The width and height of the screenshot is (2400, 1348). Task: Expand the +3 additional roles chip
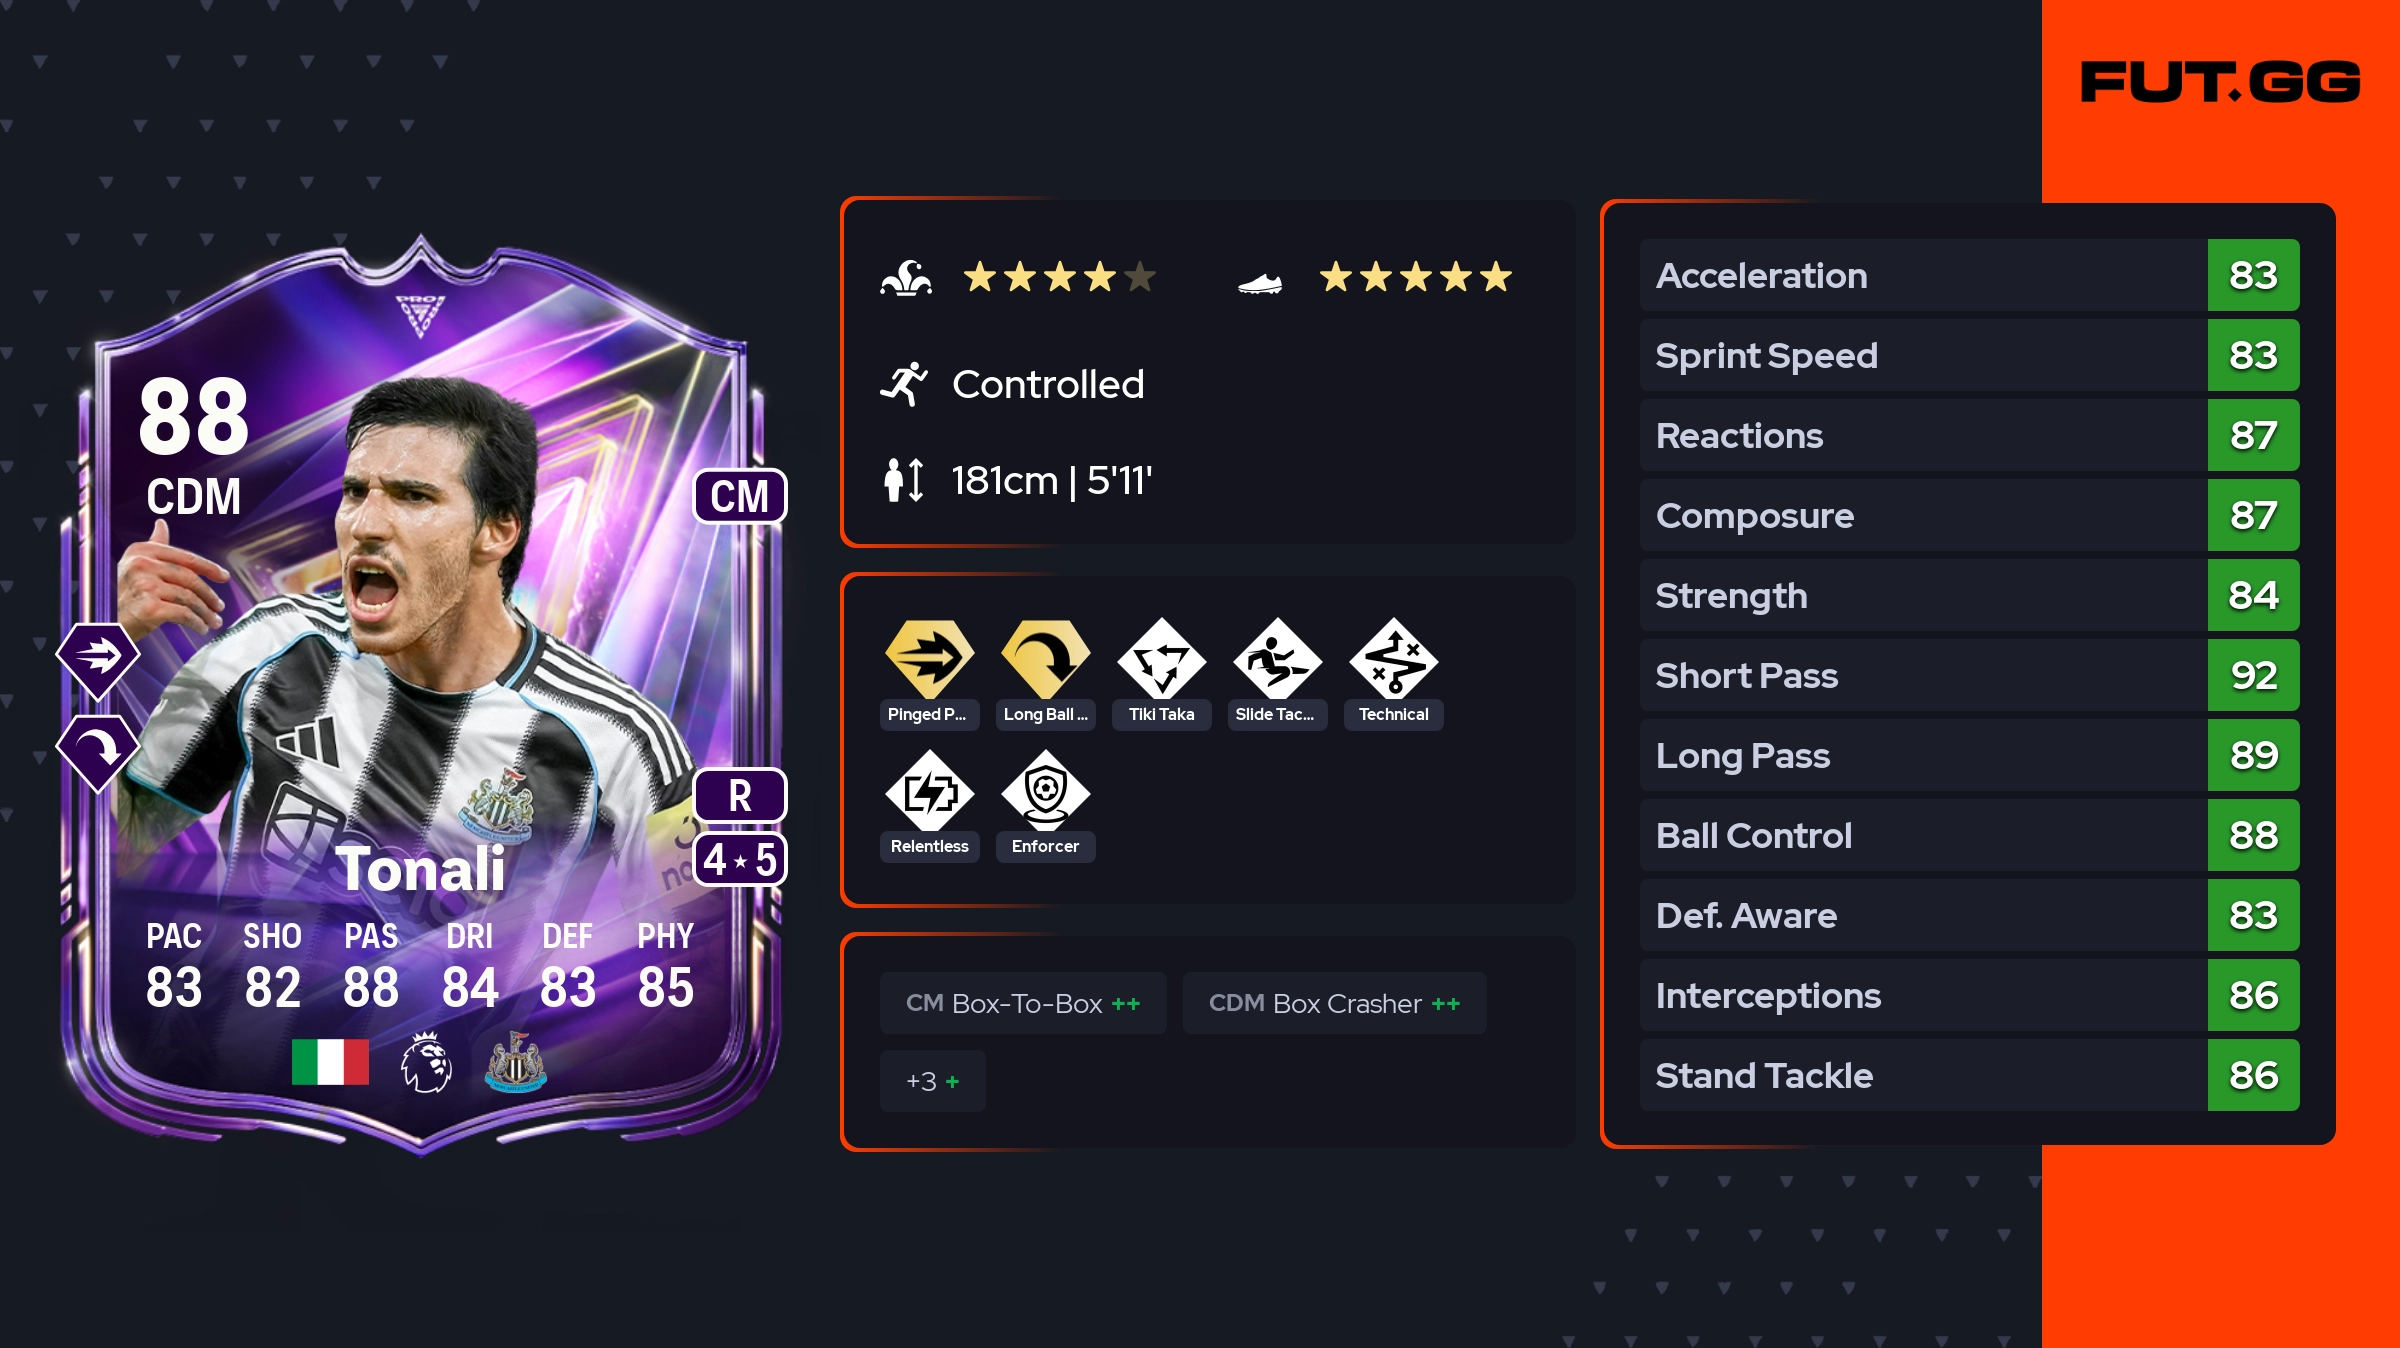(932, 1081)
